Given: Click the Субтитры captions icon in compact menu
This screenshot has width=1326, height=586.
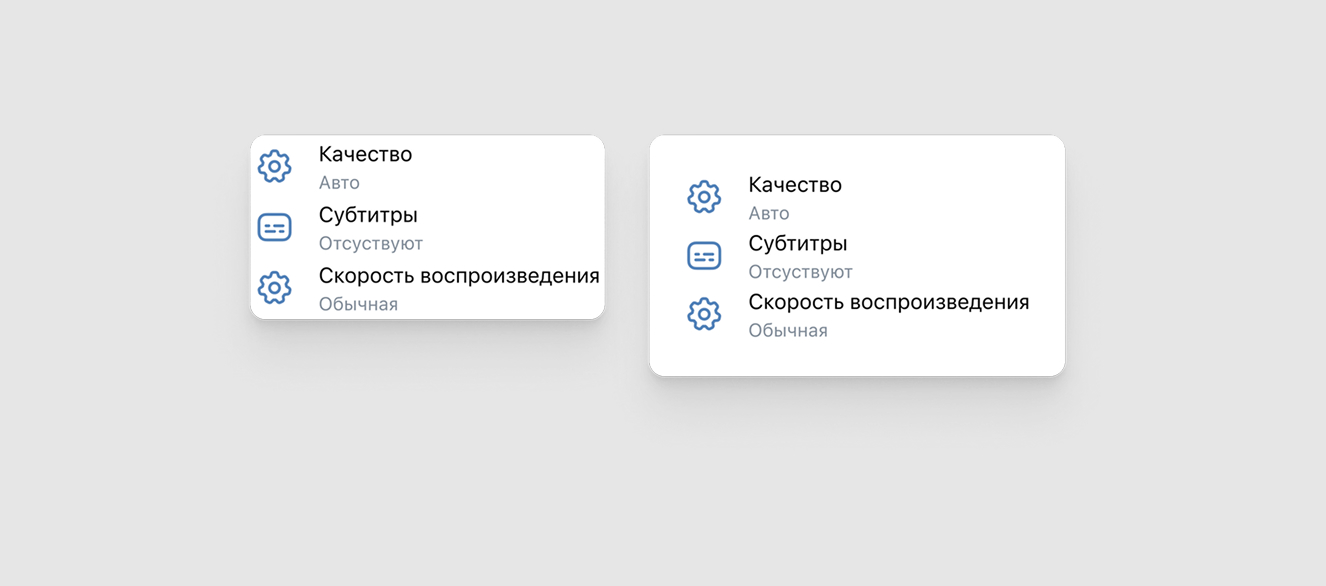Looking at the screenshot, I should (x=275, y=227).
